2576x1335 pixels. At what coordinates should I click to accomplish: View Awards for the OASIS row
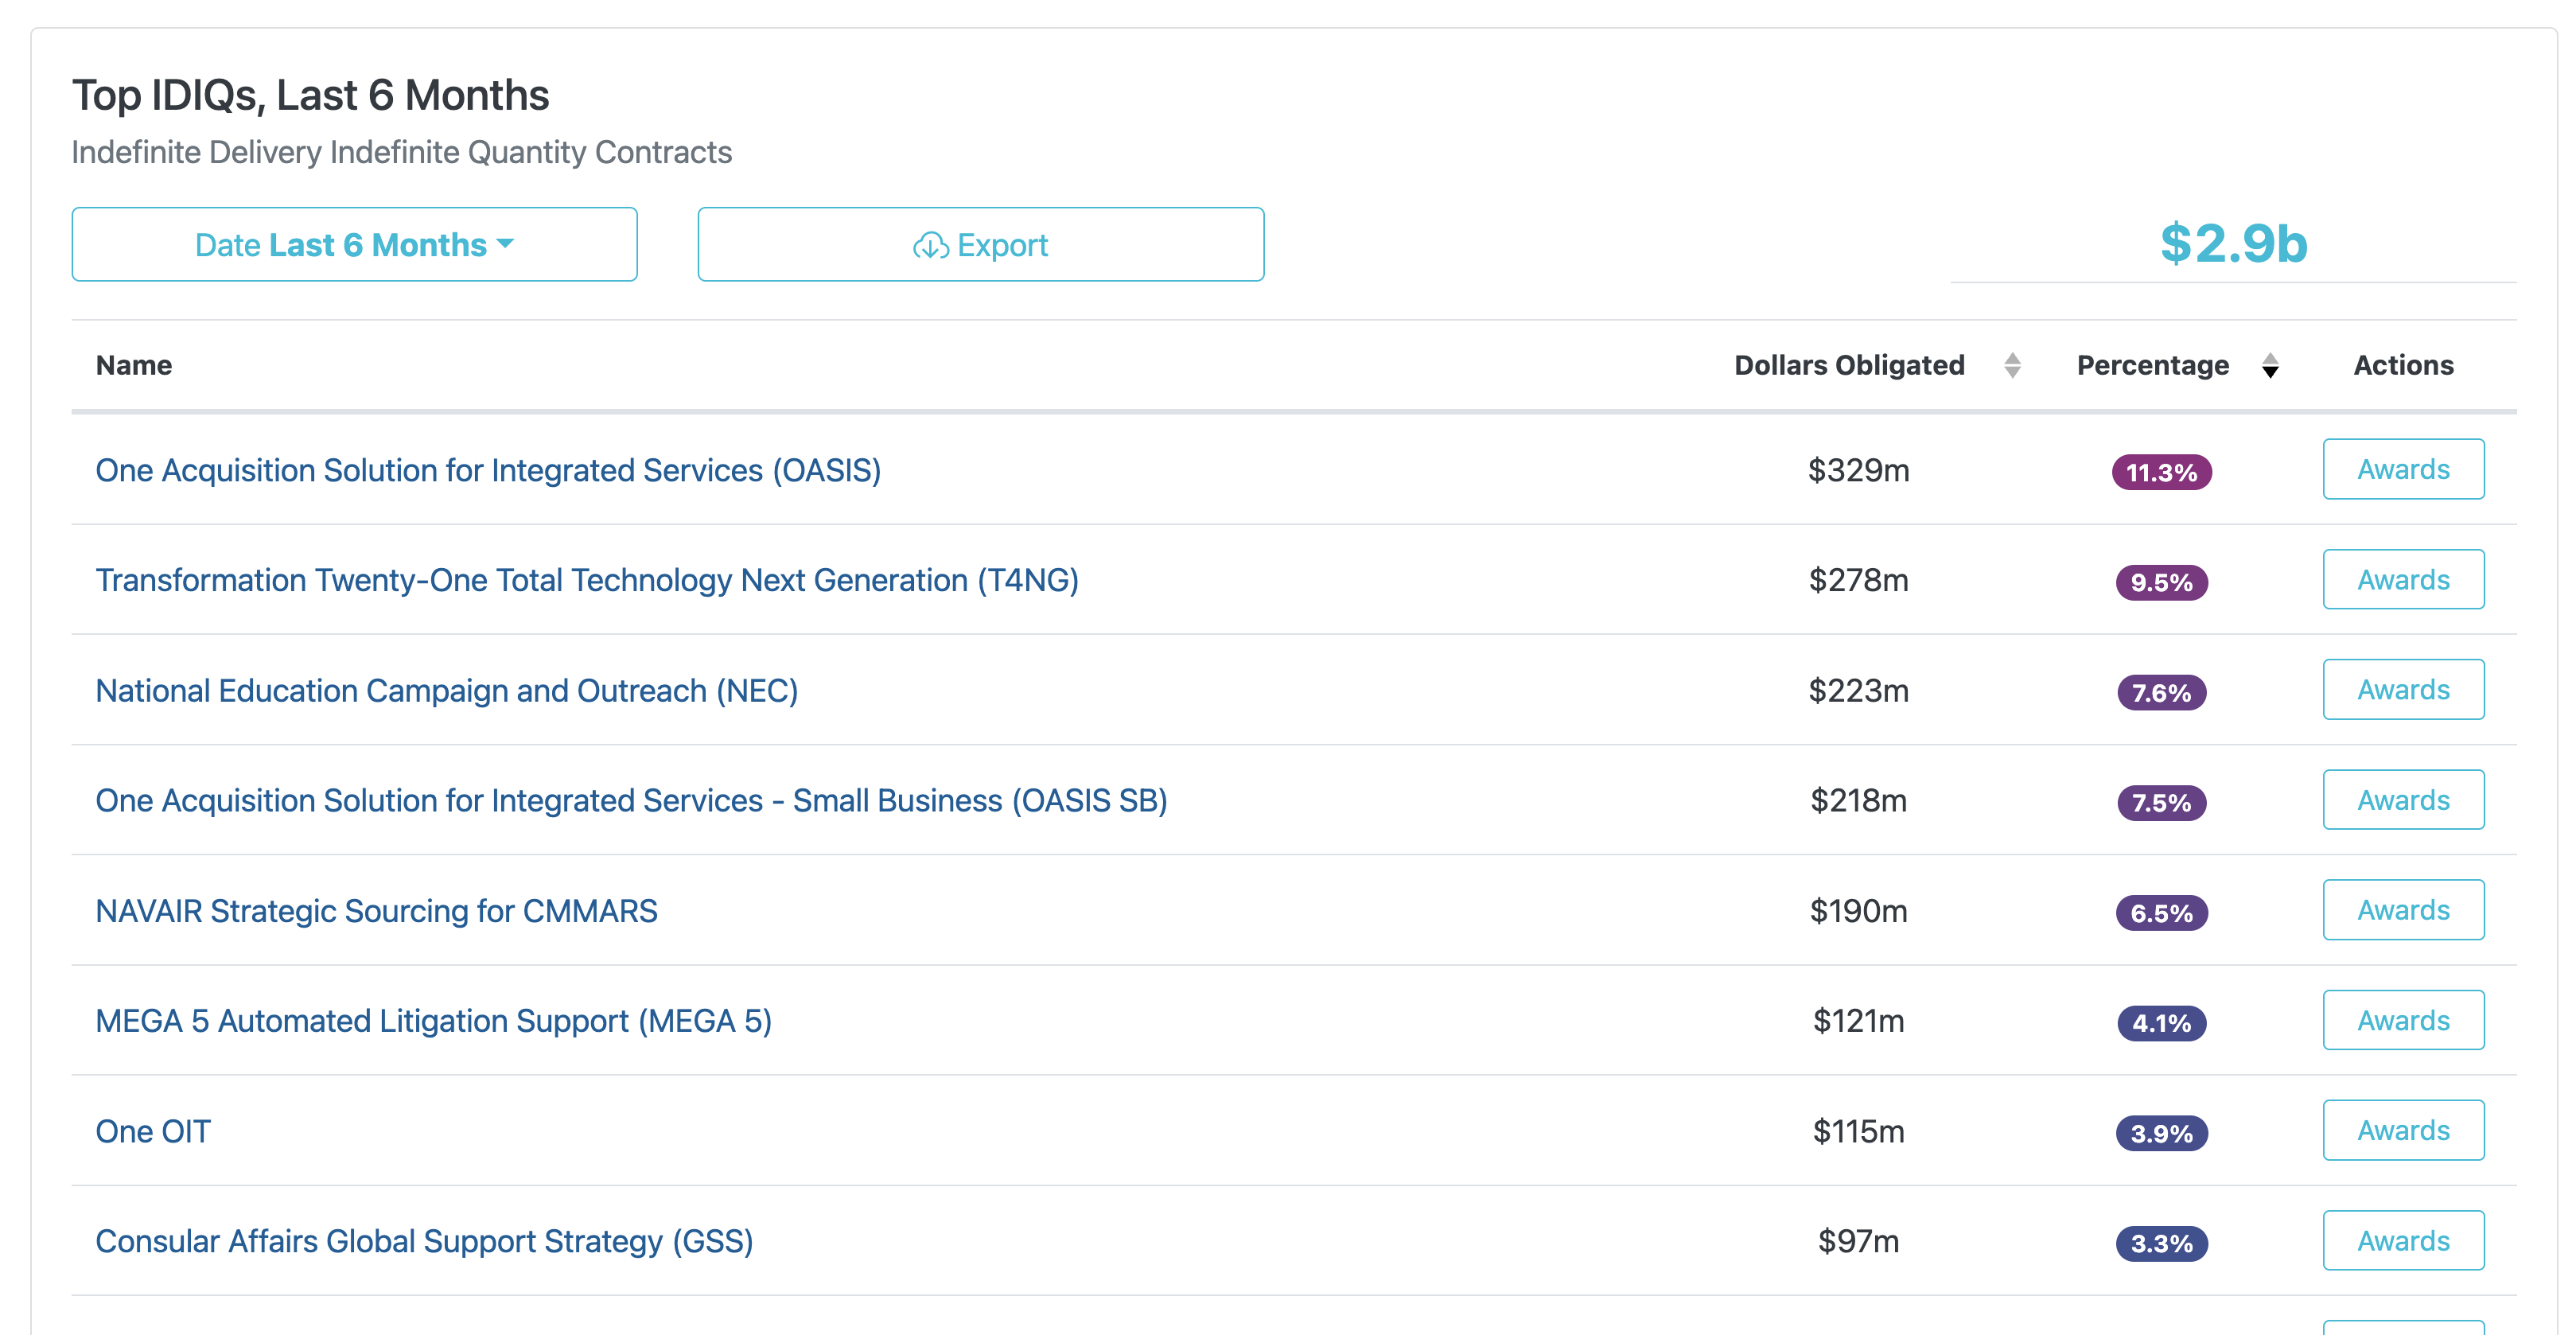pos(2403,469)
